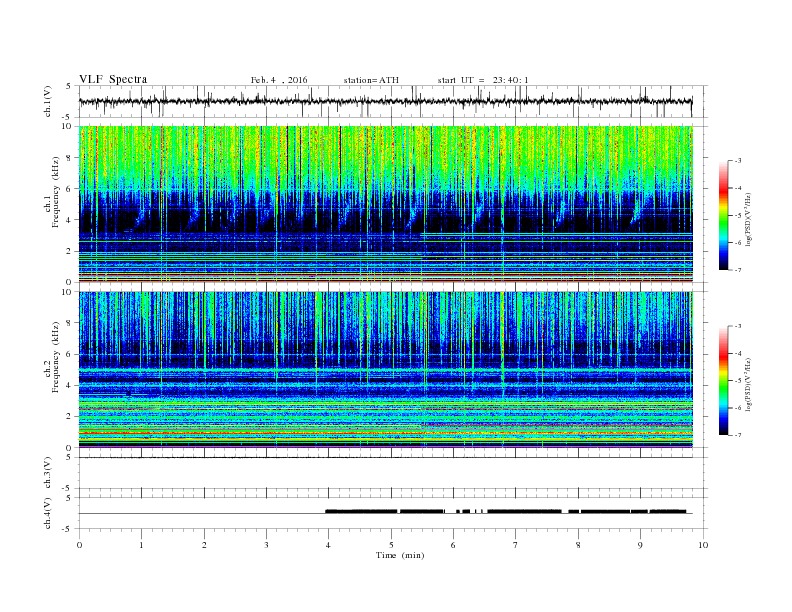Click the ch.1 frequency tick label '4'
Viewport: 792px width, 612px height.
tap(69, 220)
